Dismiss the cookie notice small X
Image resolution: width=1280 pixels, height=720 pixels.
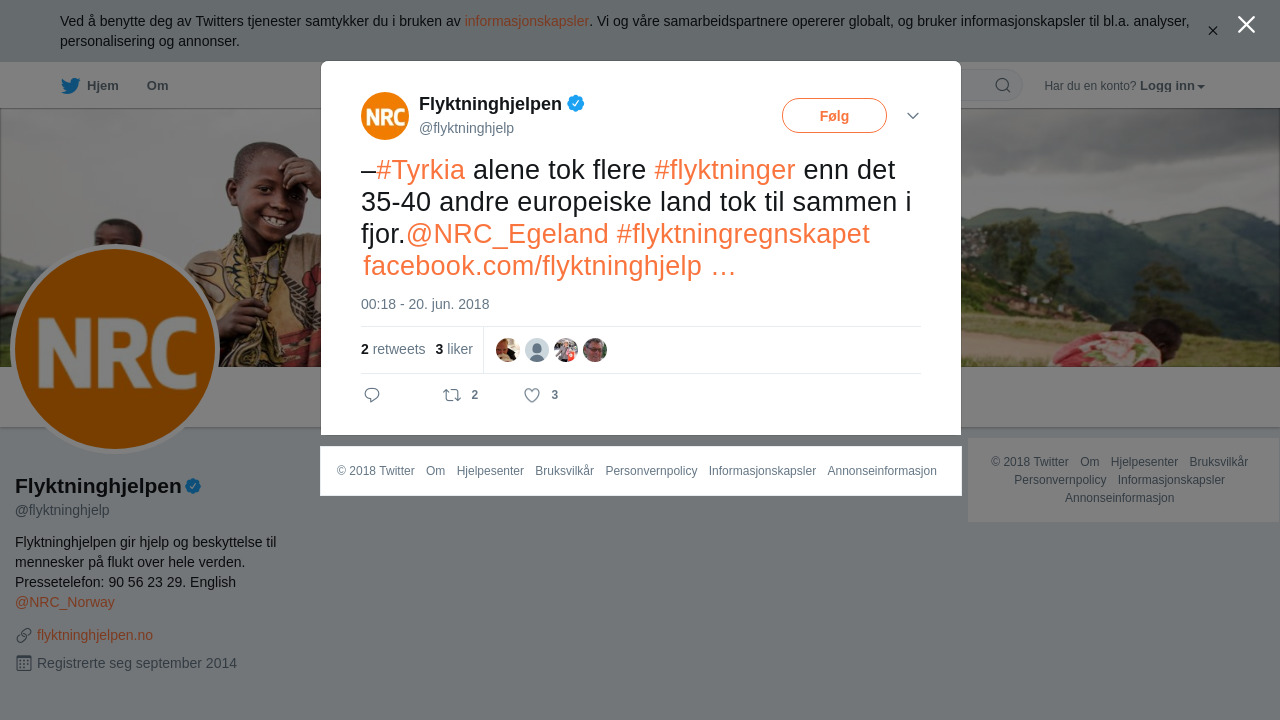click(1212, 31)
